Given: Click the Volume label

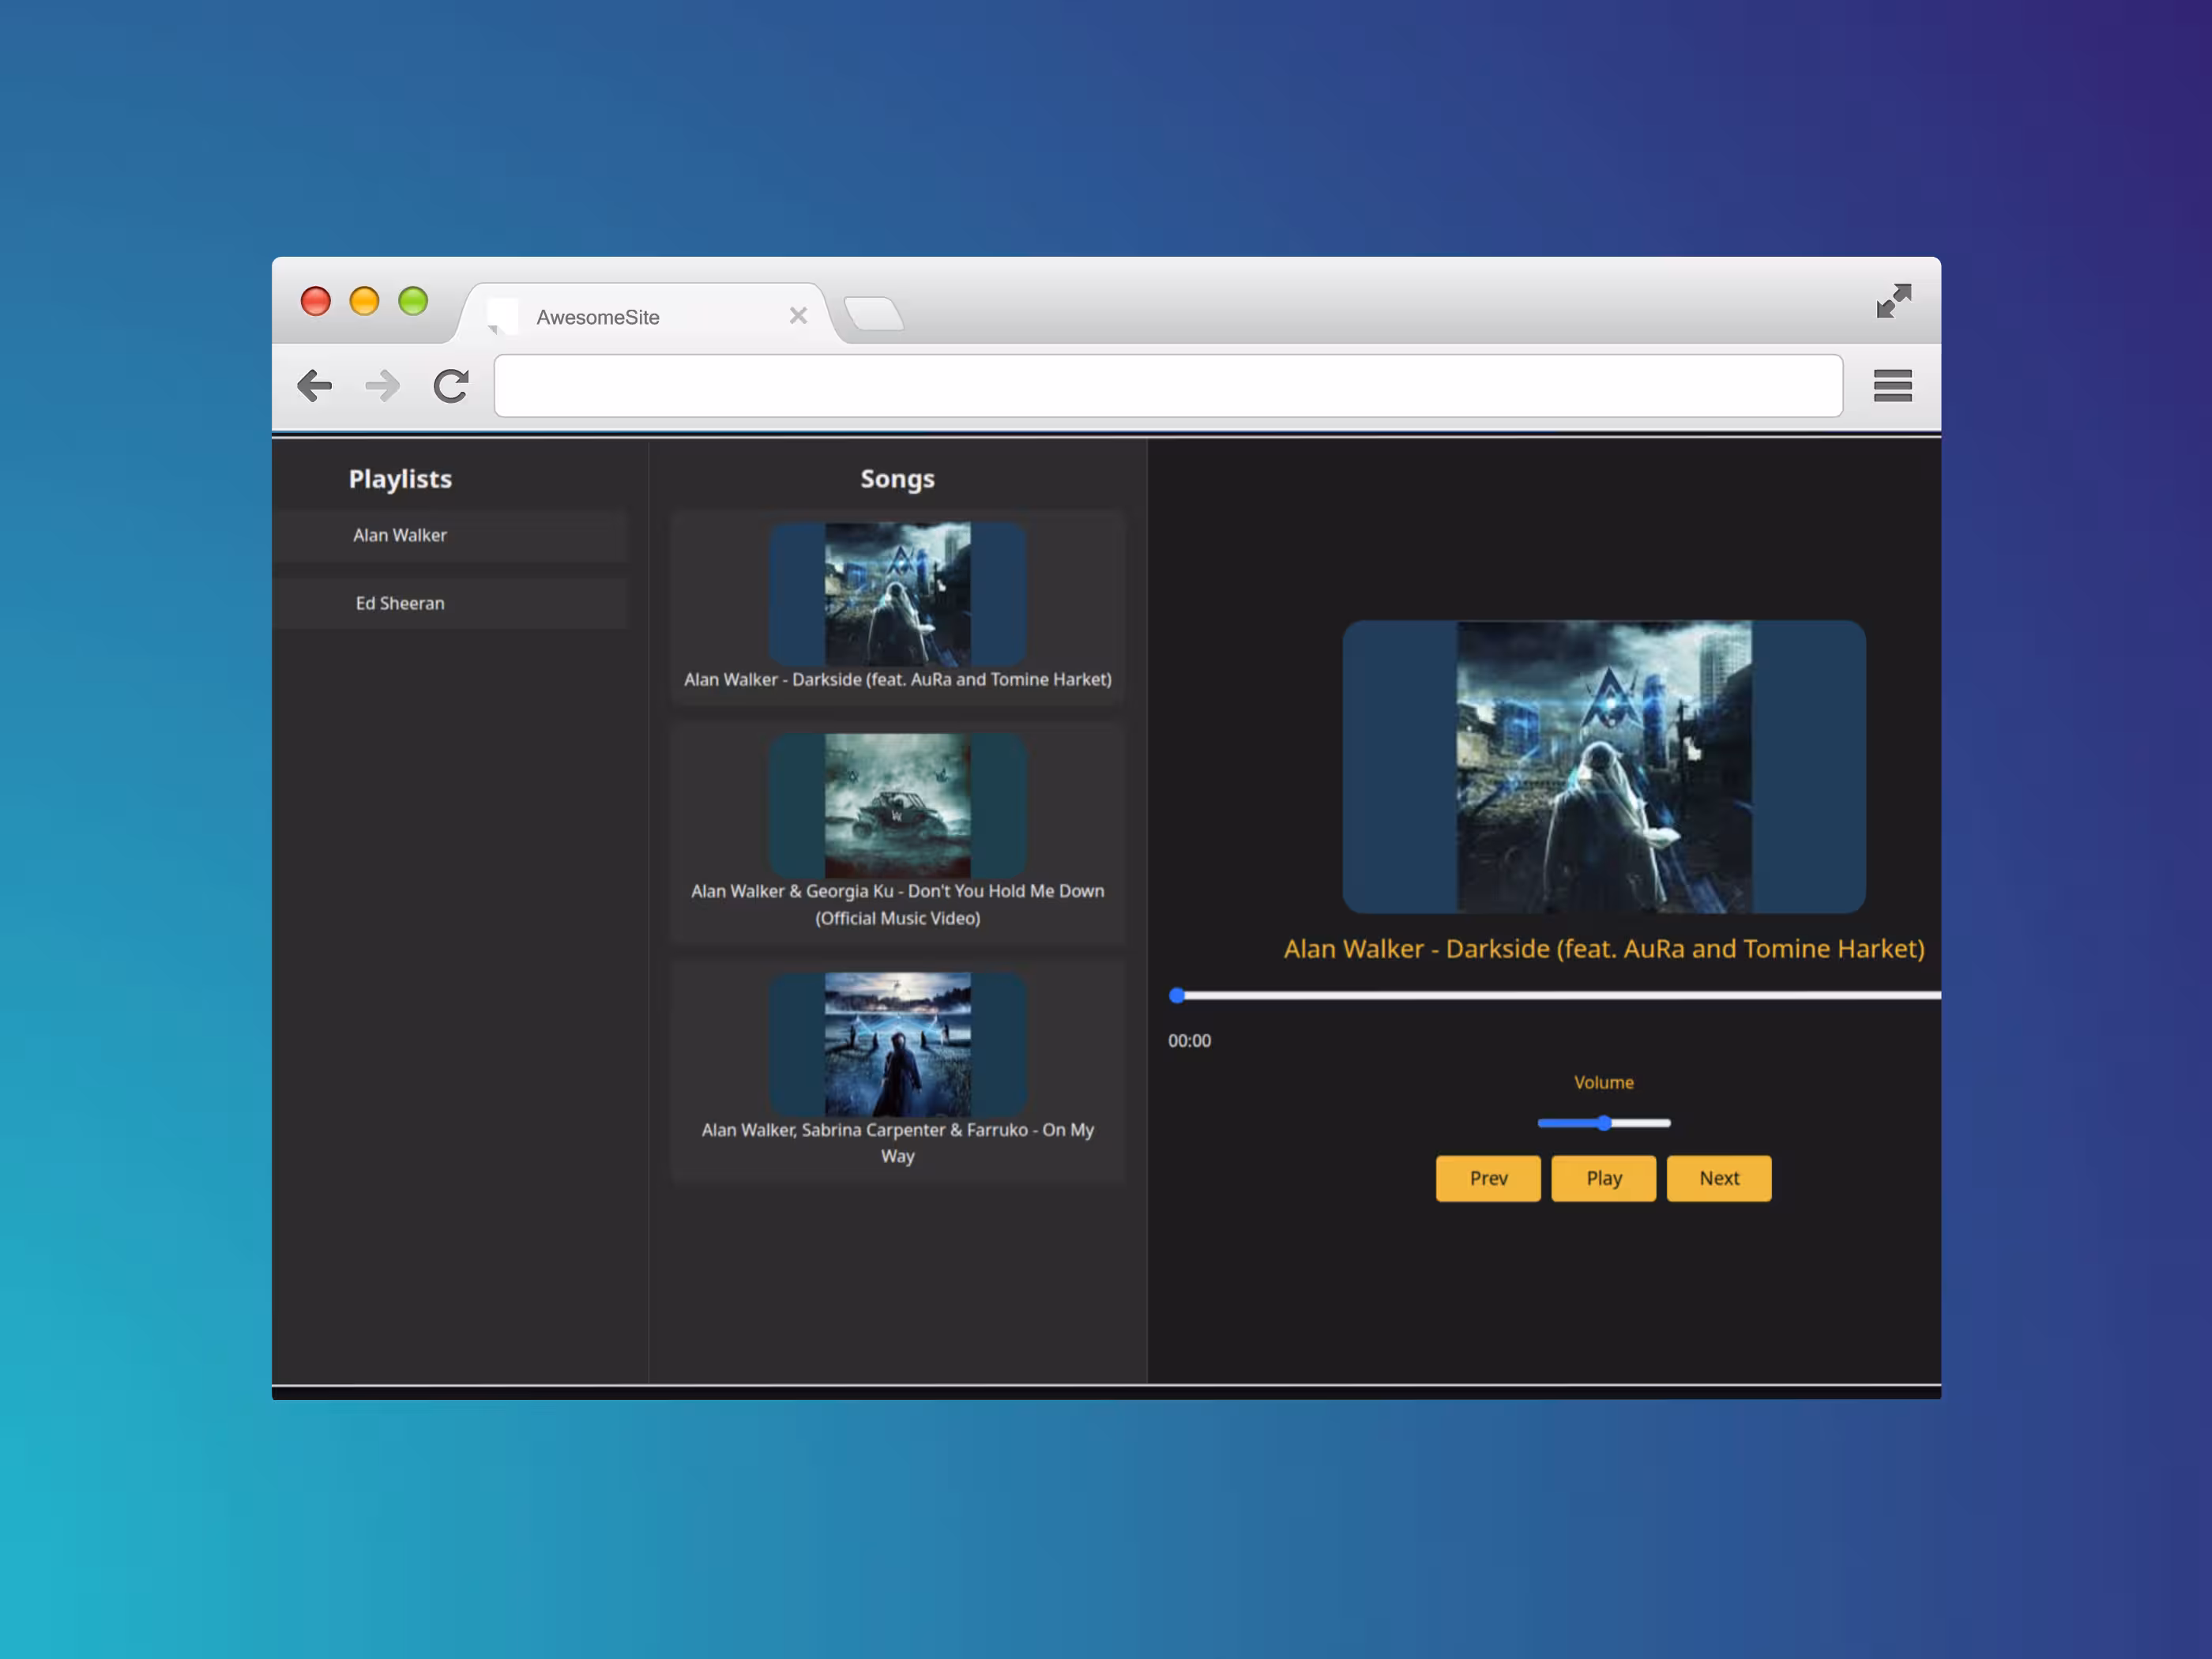Looking at the screenshot, I should coord(1603,1082).
